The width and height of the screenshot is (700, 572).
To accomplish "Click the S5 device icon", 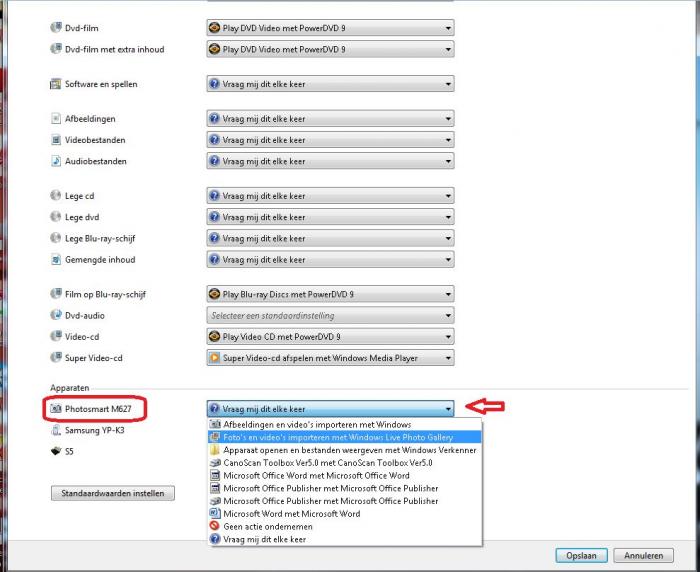I will (x=56, y=451).
